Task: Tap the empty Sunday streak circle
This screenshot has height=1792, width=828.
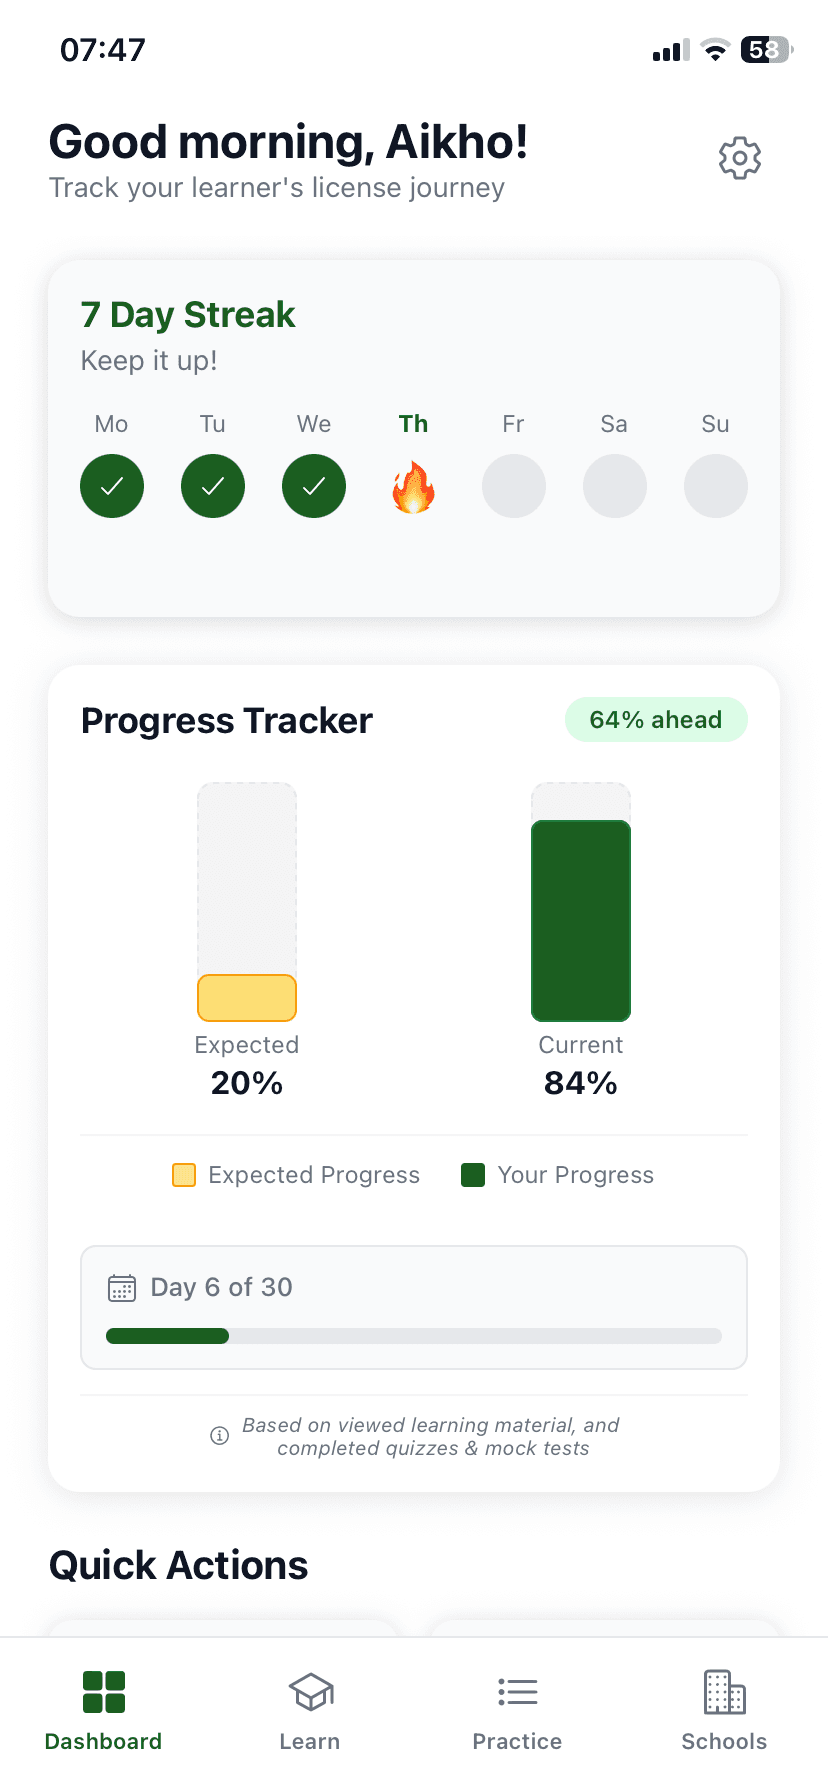Action: (716, 486)
